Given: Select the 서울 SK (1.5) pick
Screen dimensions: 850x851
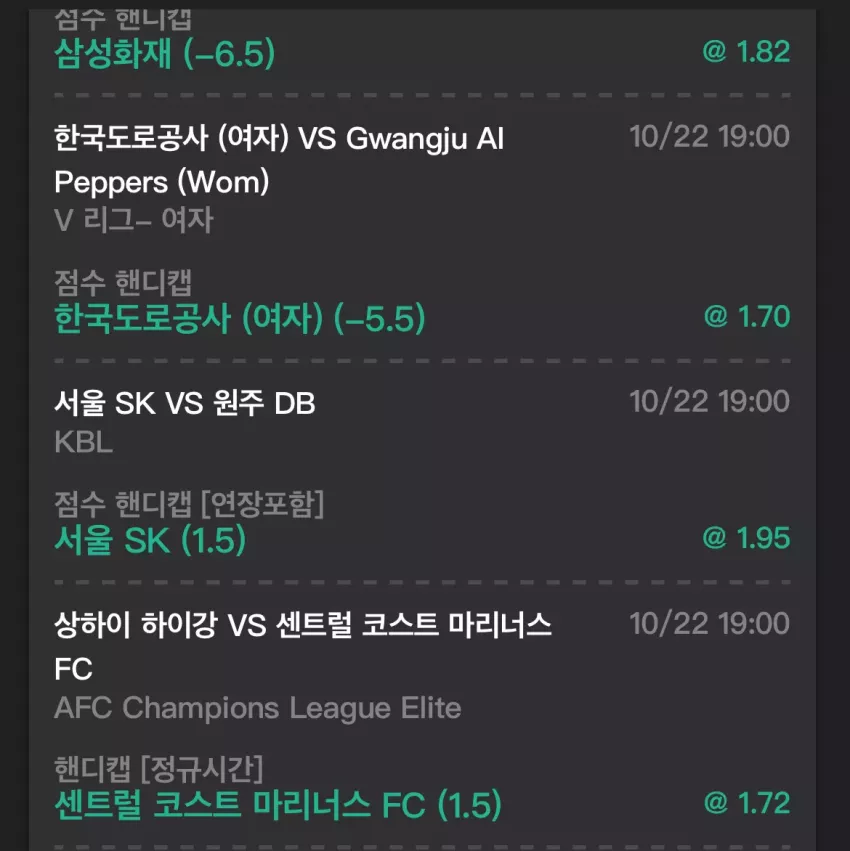Looking at the screenshot, I should (150, 541).
